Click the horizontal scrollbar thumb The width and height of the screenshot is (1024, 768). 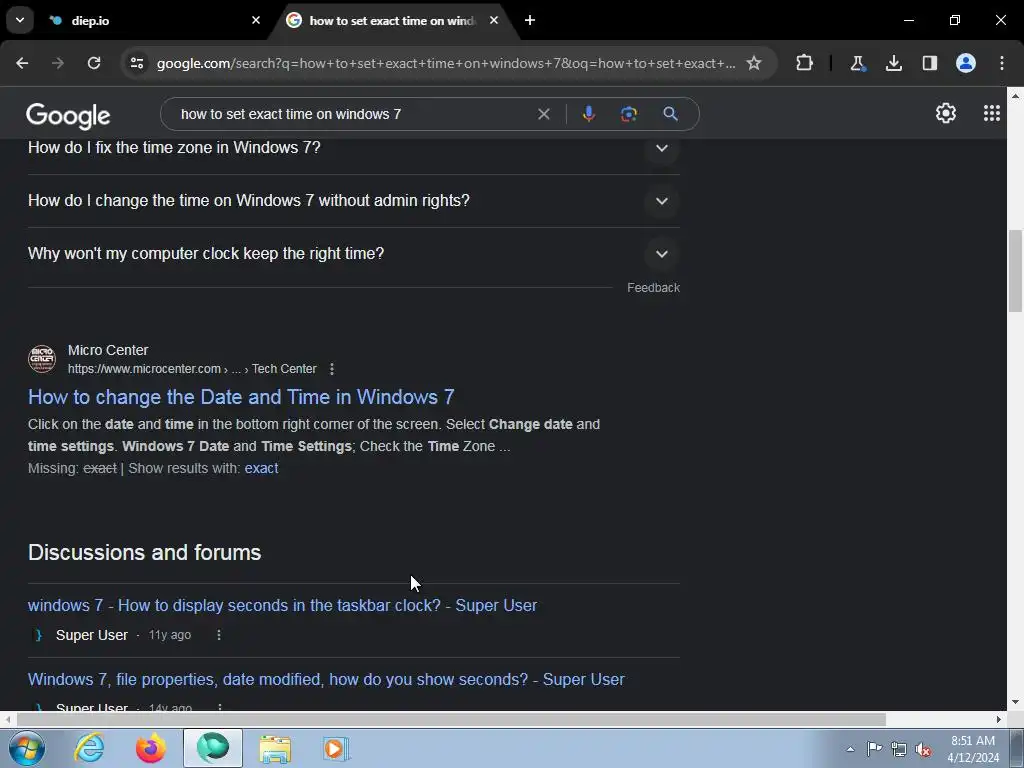click(451, 720)
